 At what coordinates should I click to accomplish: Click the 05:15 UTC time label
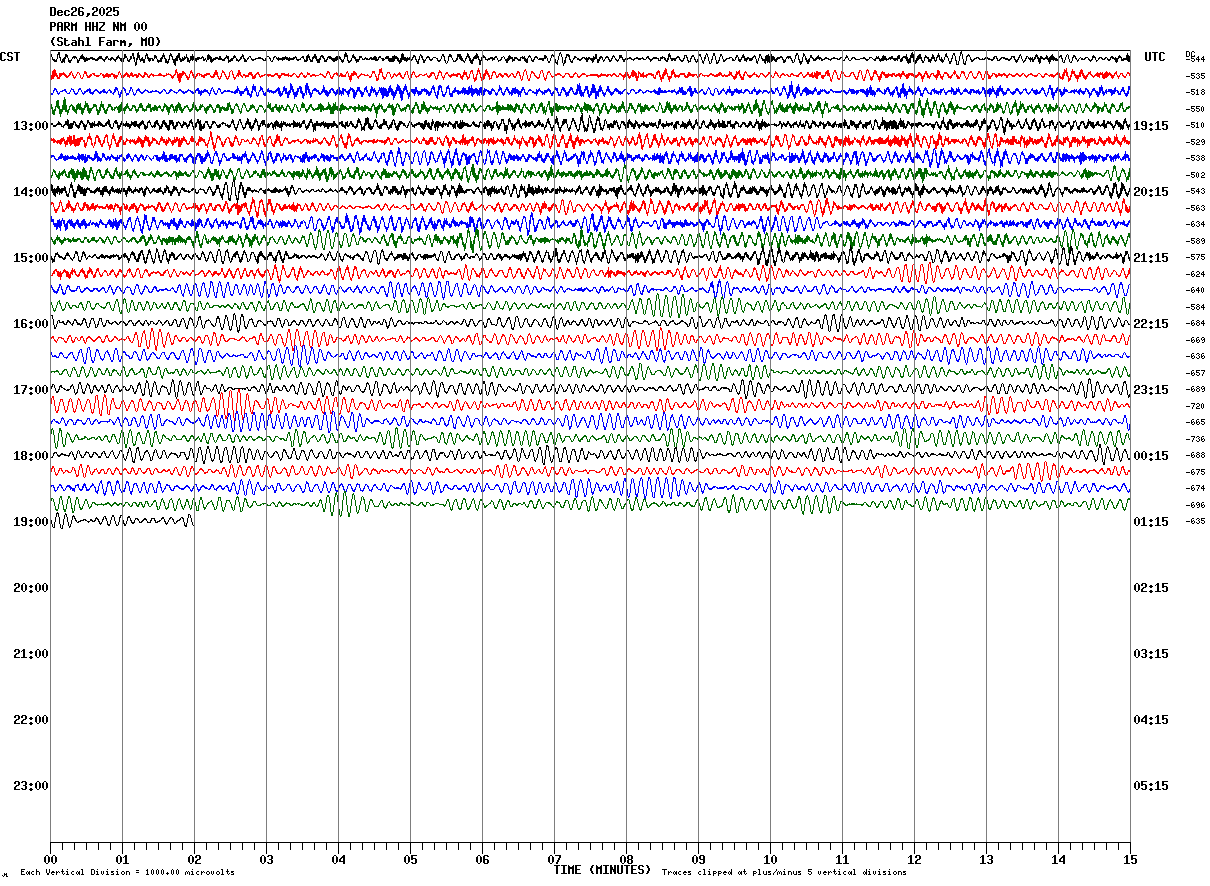tap(1151, 786)
